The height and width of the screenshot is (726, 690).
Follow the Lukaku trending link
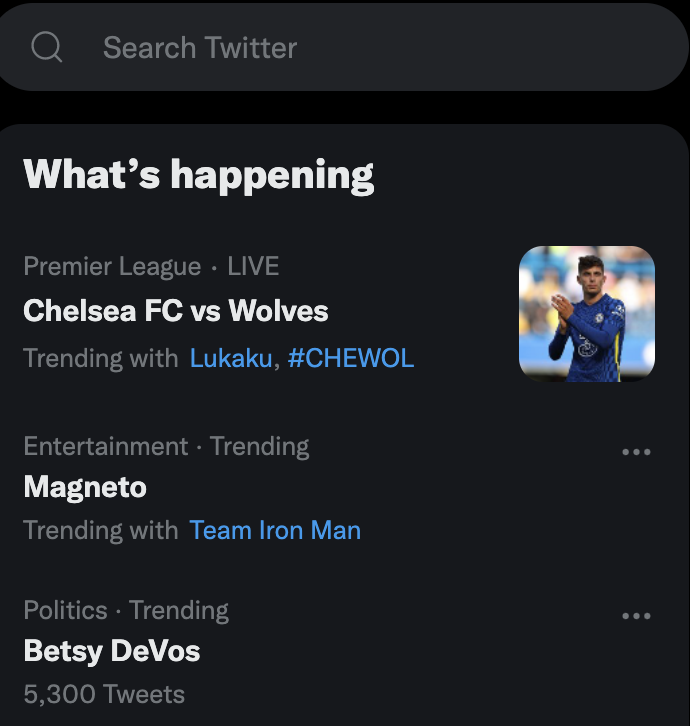[231, 358]
